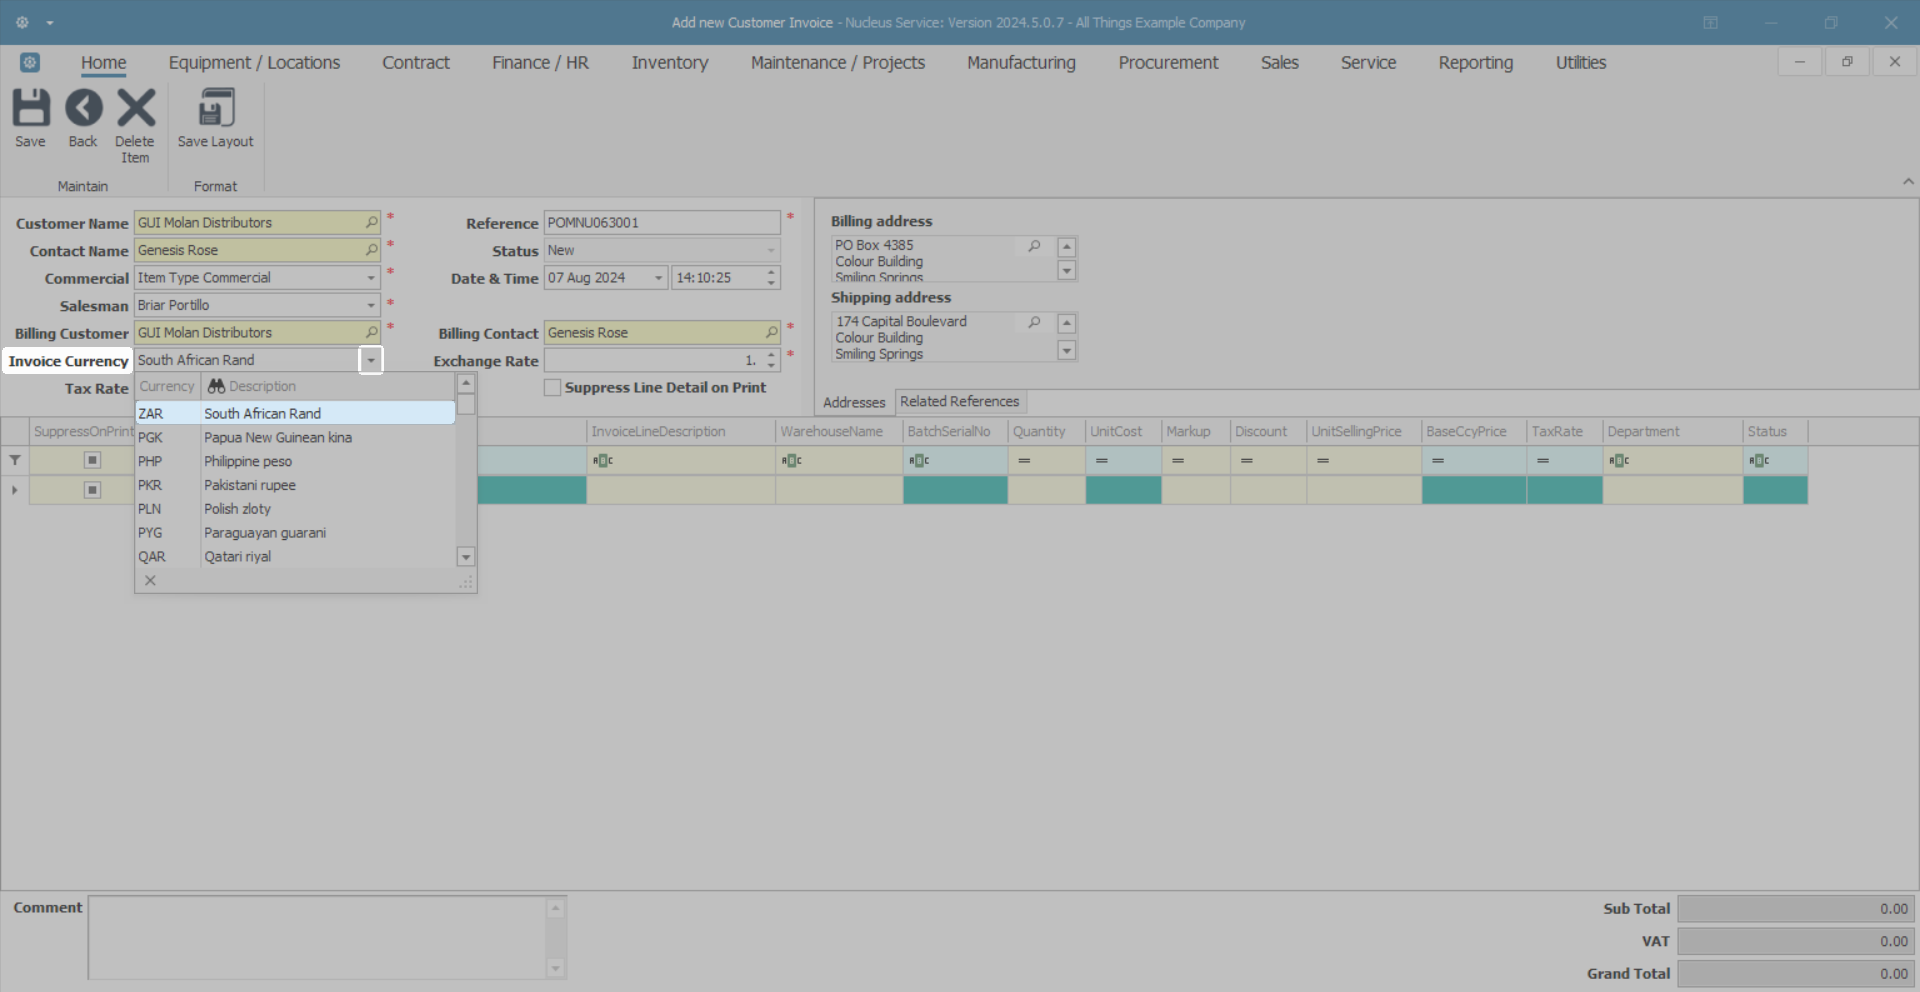
Task: Select Polish zloty currency
Action: coord(295,509)
